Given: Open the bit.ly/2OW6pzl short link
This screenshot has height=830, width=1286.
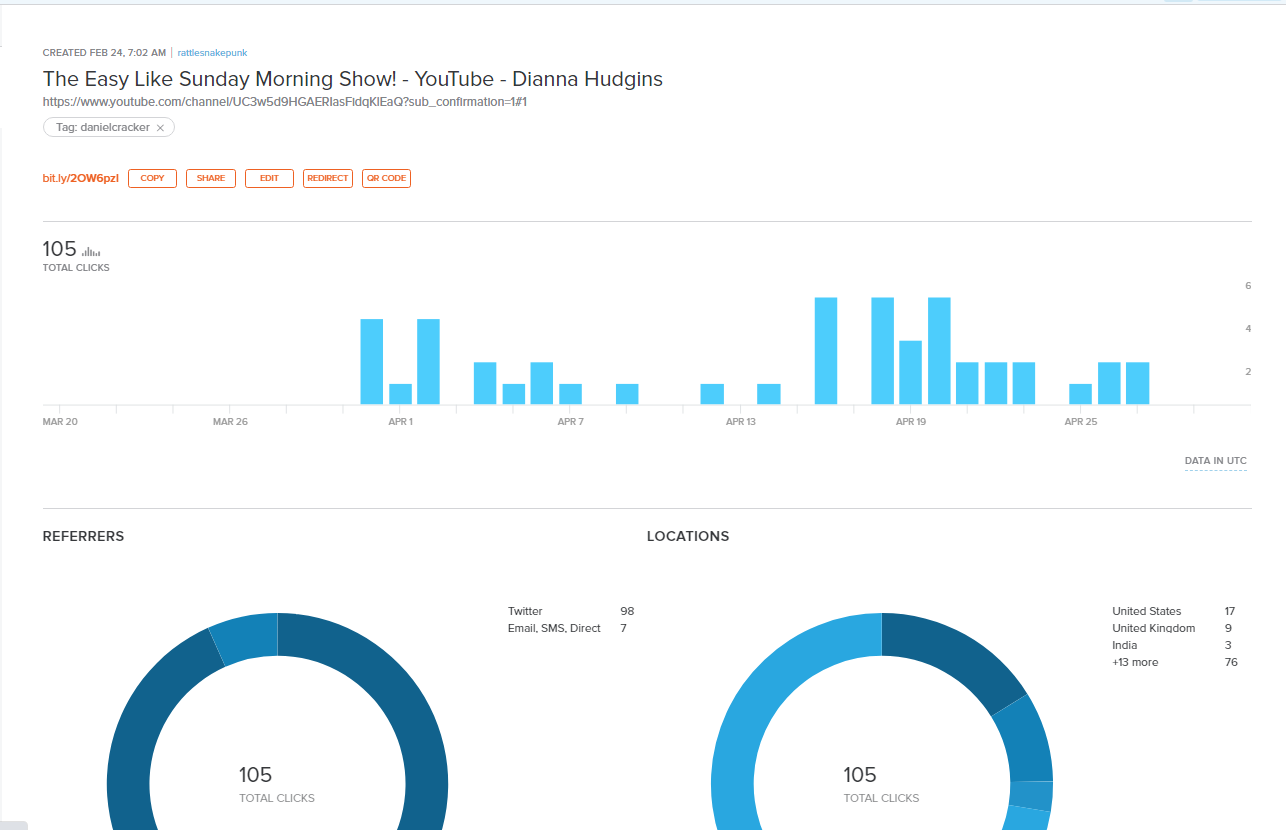Looking at the screenshot, I should click(x=80, y=178).
